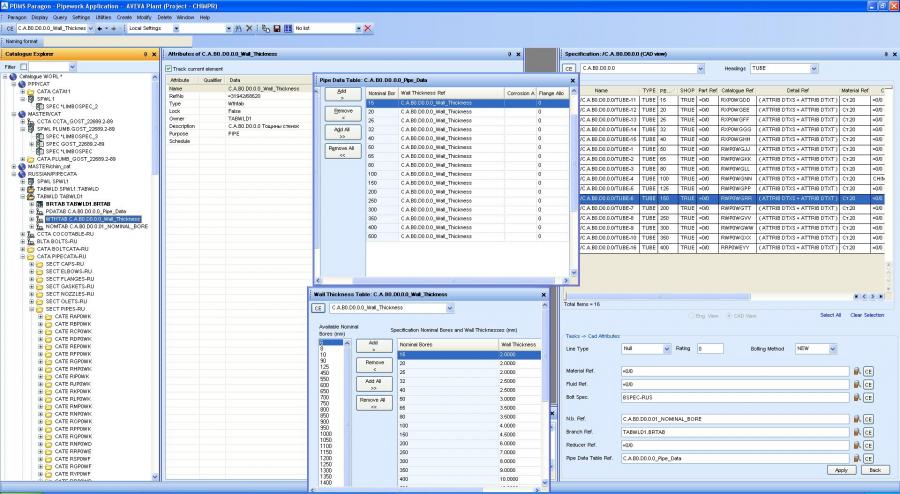900x494 pixels.
Task: Click the blue columns list icon
Action: 288,28
